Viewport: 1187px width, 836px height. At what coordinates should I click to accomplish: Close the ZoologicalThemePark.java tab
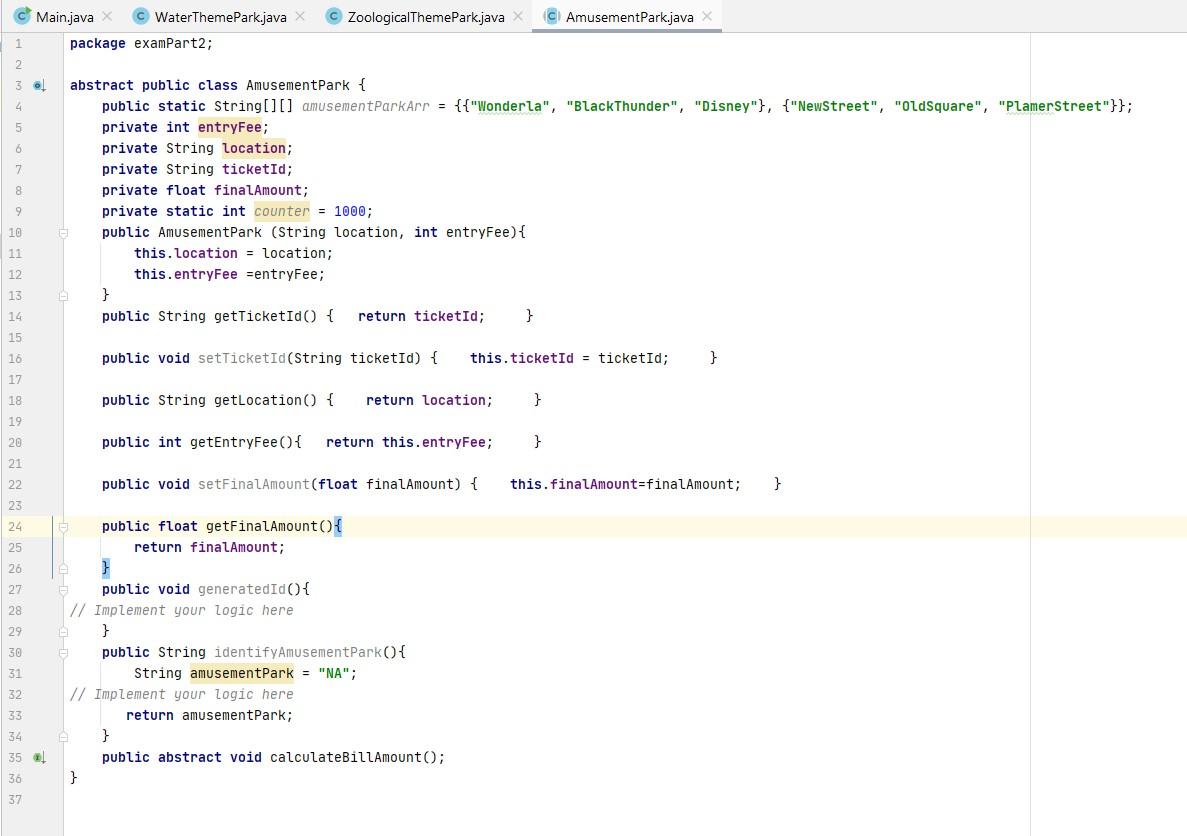coord(518,16)
